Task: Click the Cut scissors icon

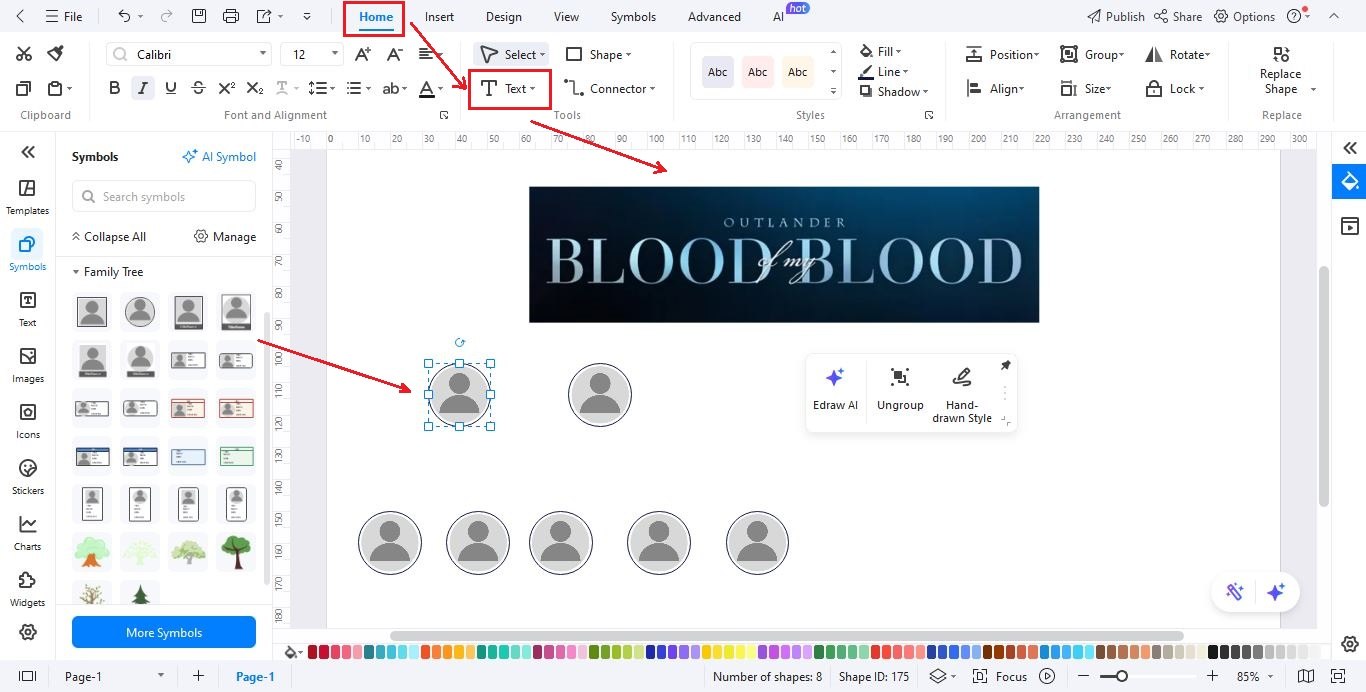Action: (x=24, y=54)
